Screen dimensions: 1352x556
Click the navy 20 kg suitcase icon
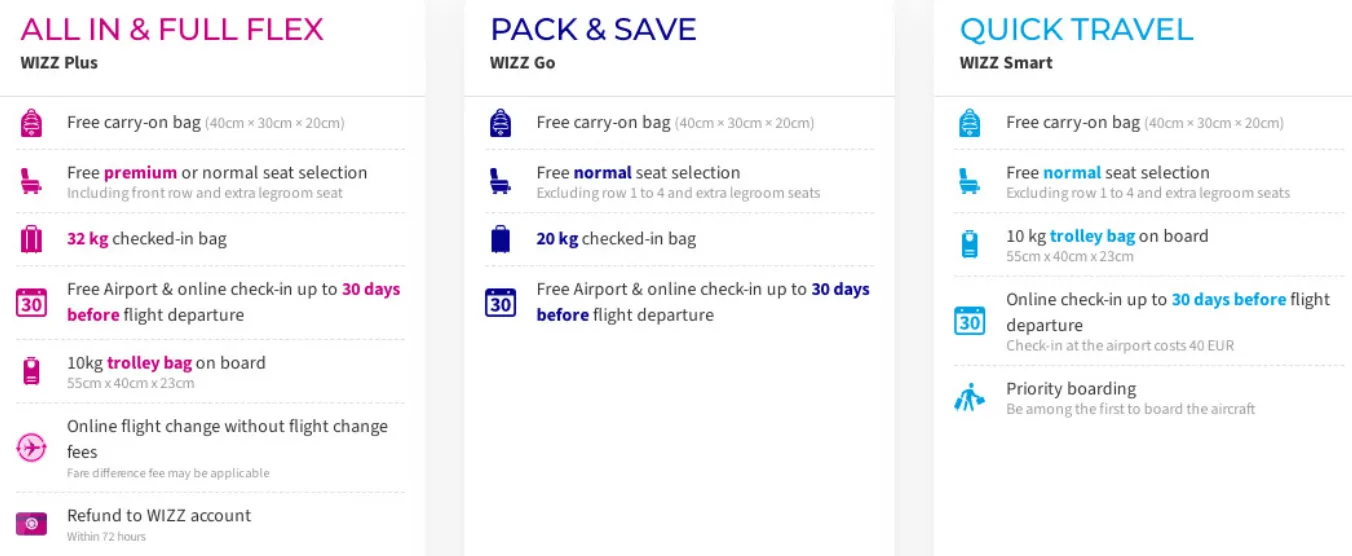click(x=501, y=239)
